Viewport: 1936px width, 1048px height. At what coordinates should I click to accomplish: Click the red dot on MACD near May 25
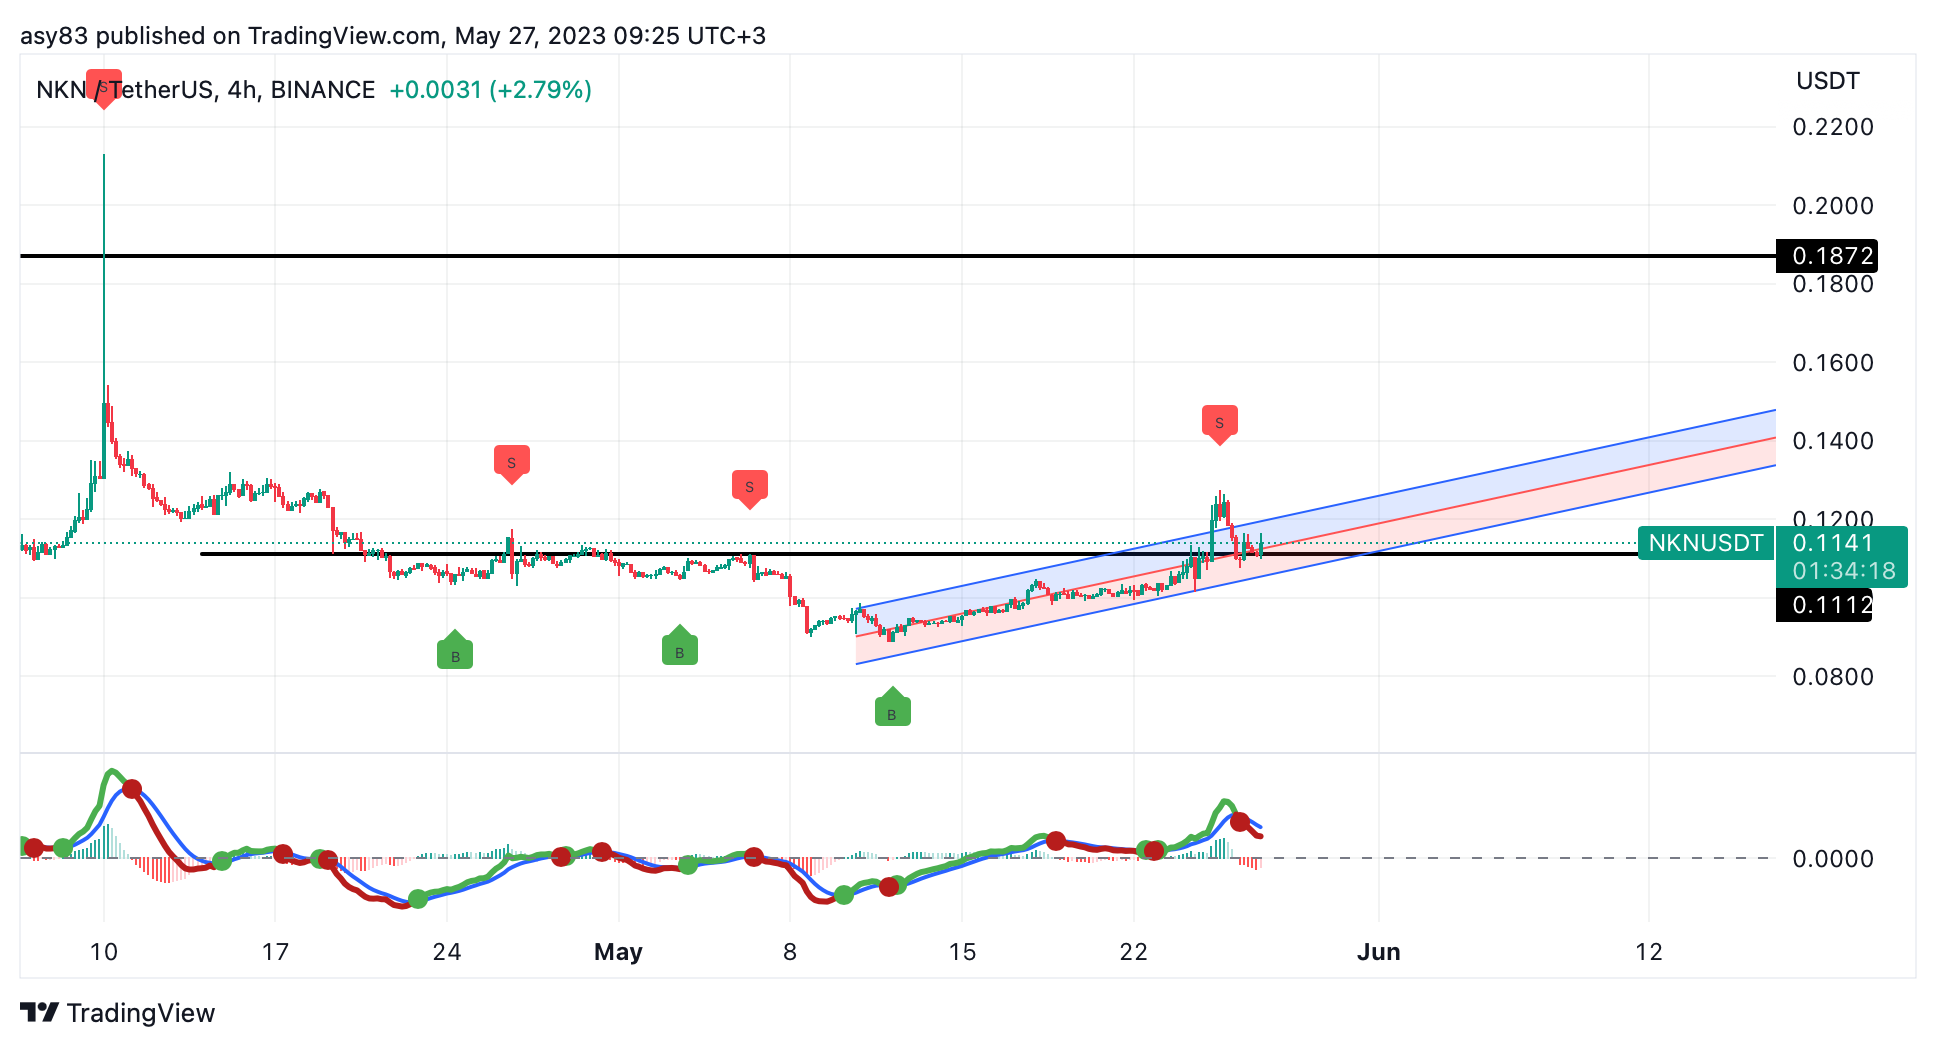point(1240,822)
